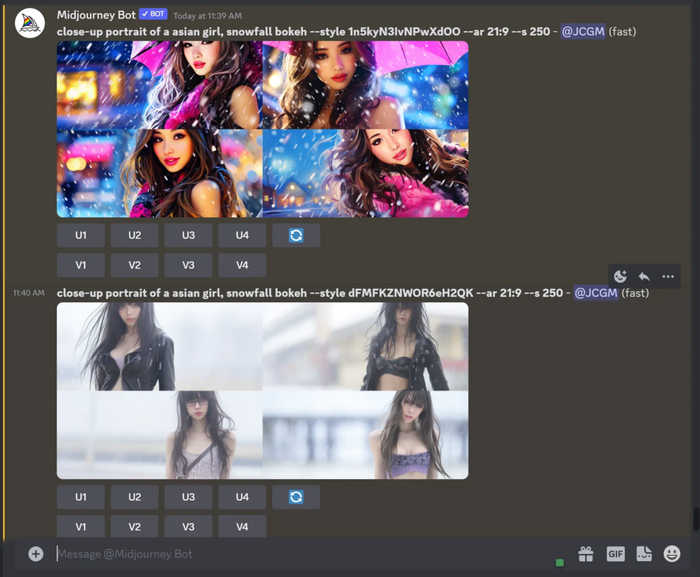
Task: Click @JCGM mention in second message
Action: coord(596,293)
